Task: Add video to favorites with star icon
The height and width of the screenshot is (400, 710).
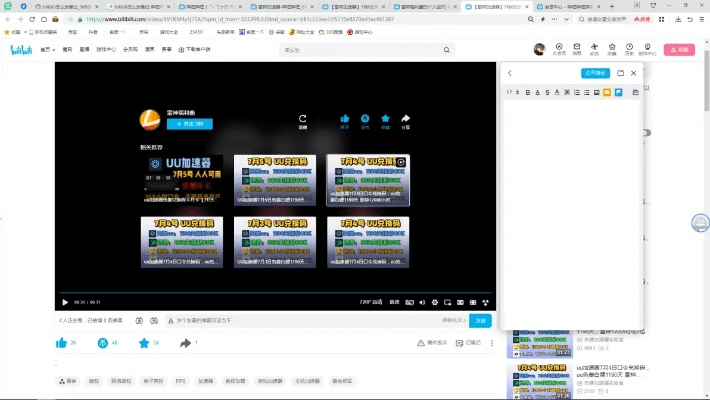Action: 143,343
